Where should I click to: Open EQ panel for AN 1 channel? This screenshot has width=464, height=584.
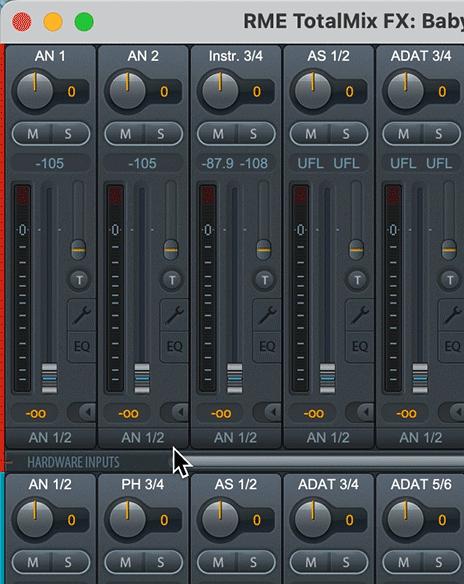tap(82, 347)
